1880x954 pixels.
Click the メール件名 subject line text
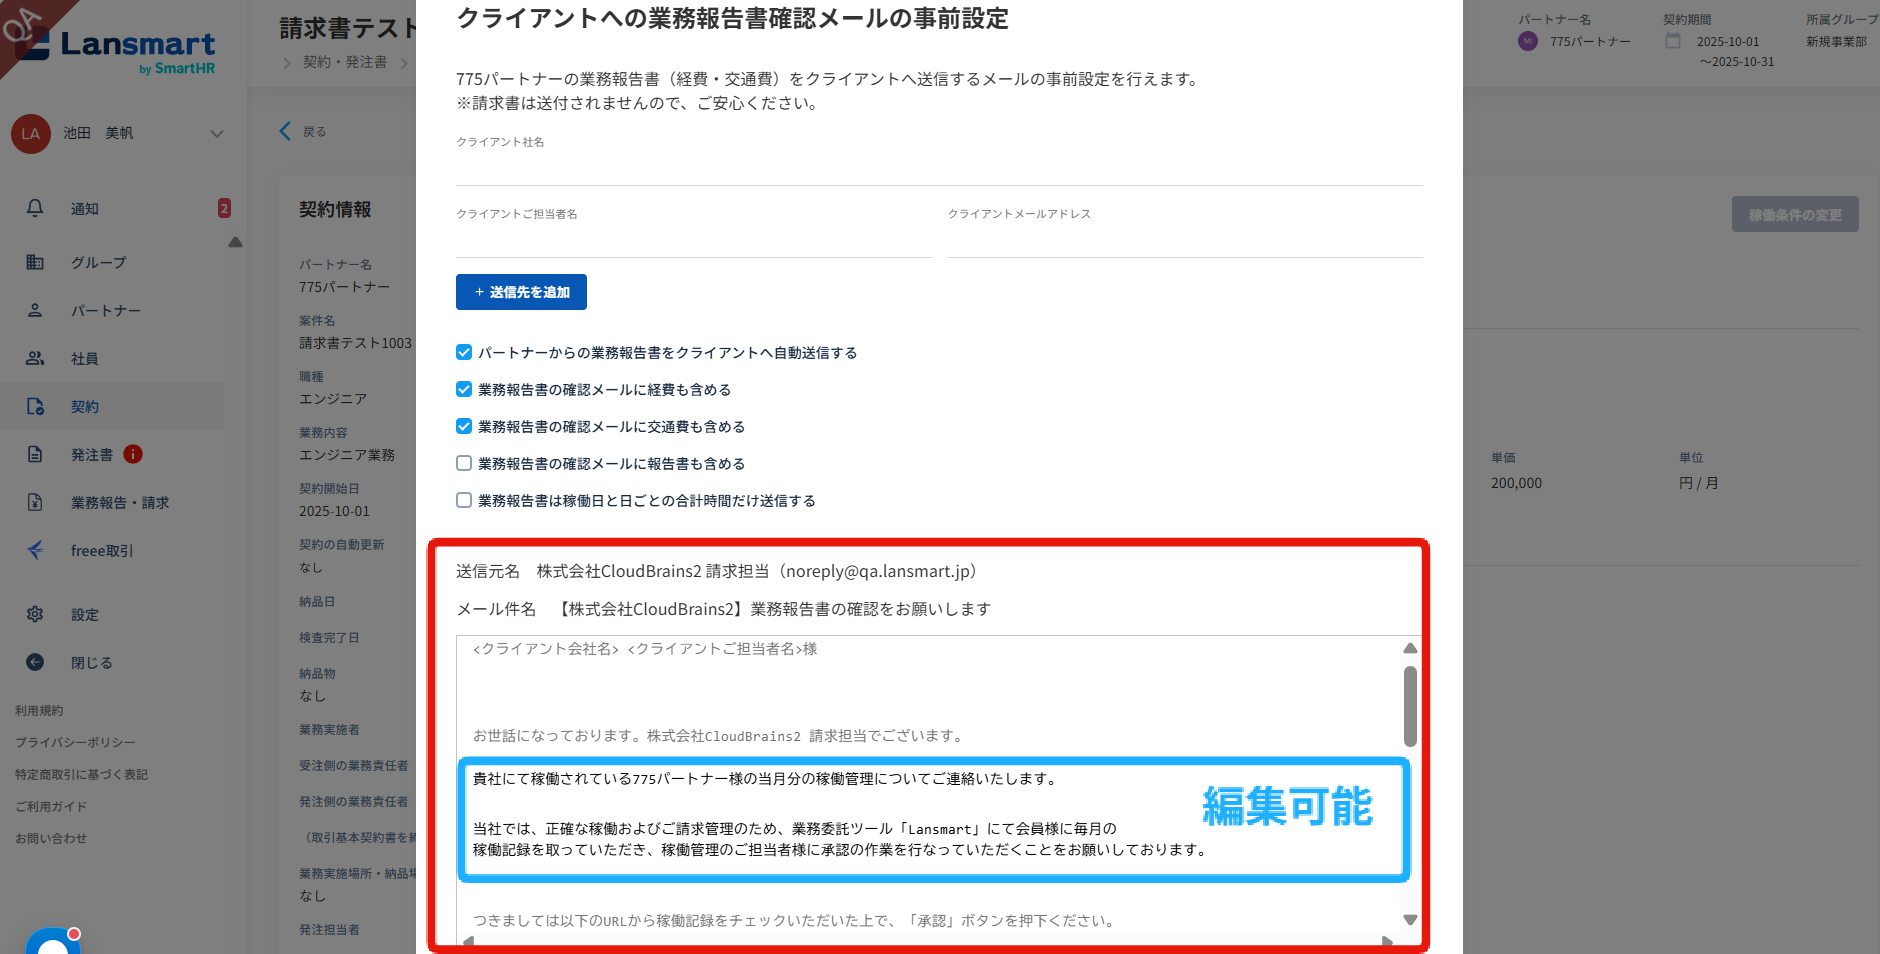pos(724,609)
